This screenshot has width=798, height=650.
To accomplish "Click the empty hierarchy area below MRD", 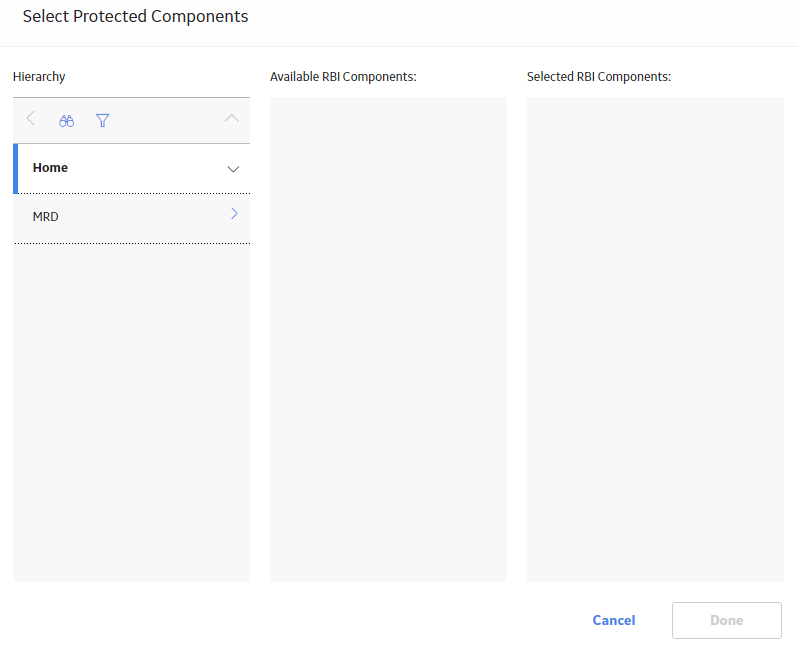I will pos(131,412).
